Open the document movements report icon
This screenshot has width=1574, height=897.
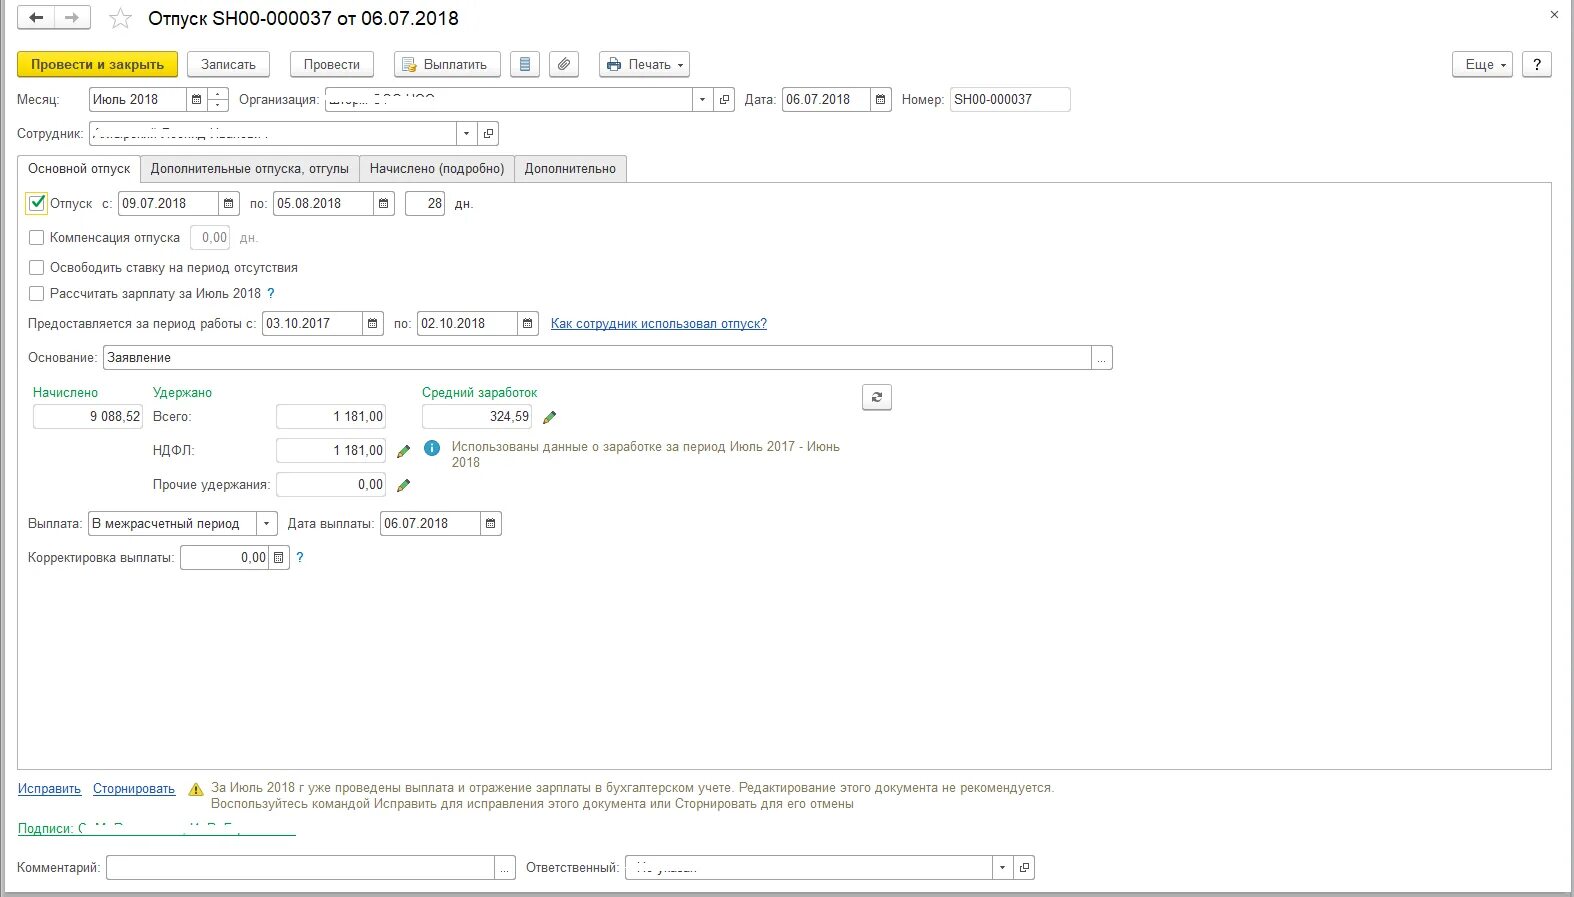click(525, 64)
